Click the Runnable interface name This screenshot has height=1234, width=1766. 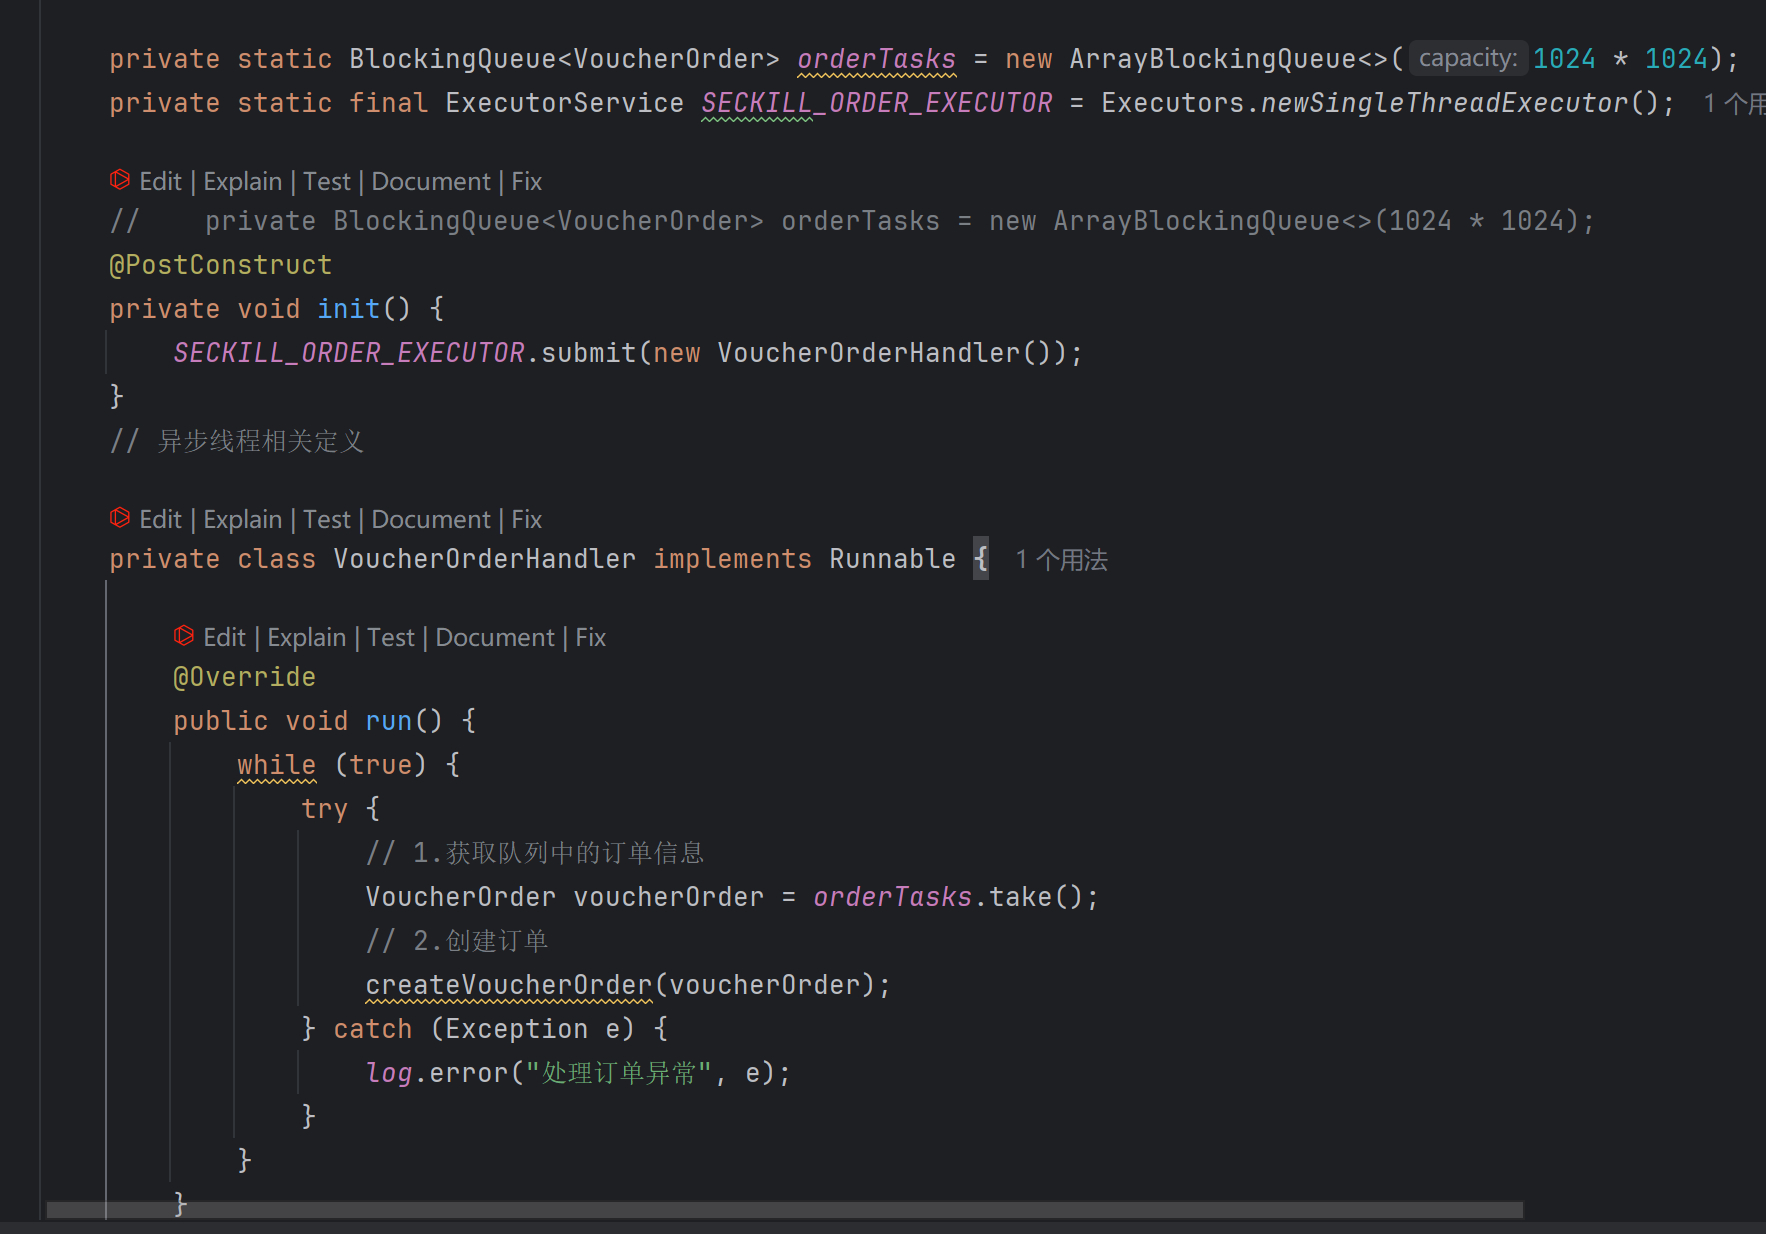pos(893,559)
